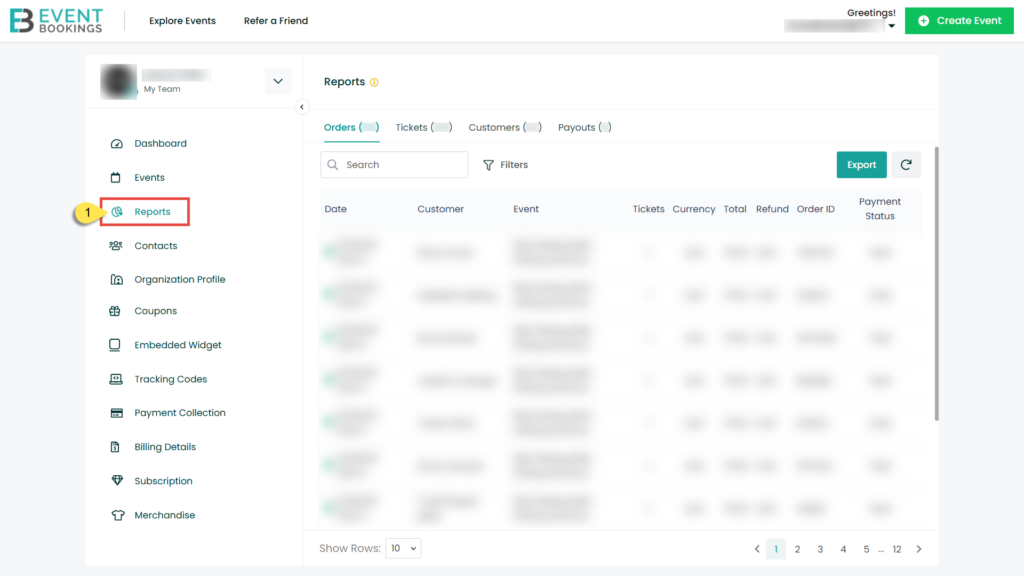Click the Filters funnel icon
Screen dimensions: 1024x576
pos(488,165)
